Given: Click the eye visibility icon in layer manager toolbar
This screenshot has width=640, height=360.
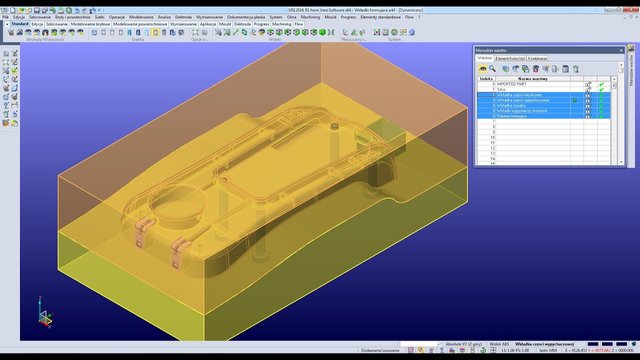Looking at the screenshot, I should coord(482,69).
